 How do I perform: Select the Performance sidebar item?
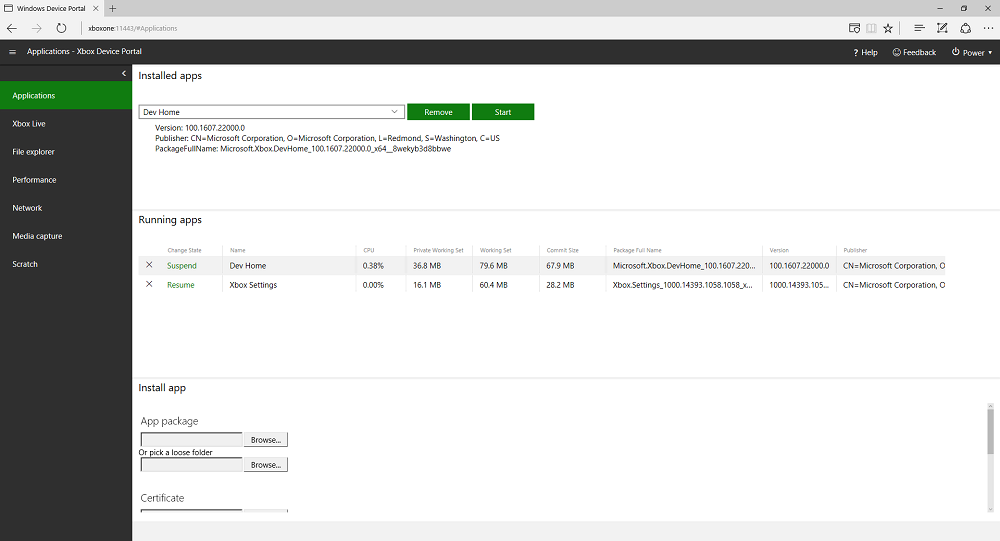pos(34,180)
